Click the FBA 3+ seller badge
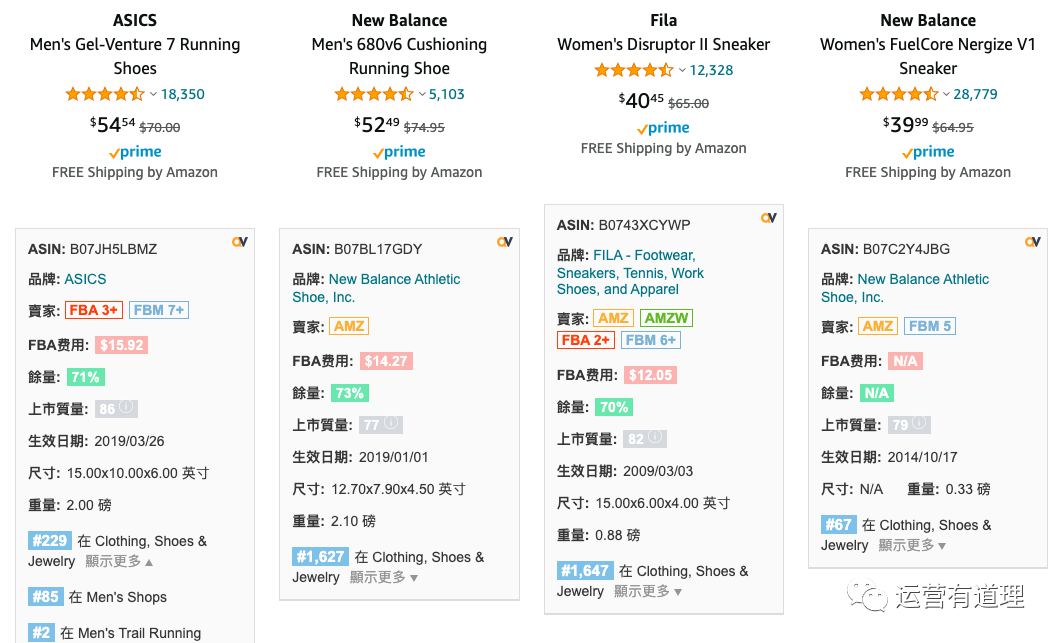Screen dimensions: 1059x643 [x=94, y=310]
